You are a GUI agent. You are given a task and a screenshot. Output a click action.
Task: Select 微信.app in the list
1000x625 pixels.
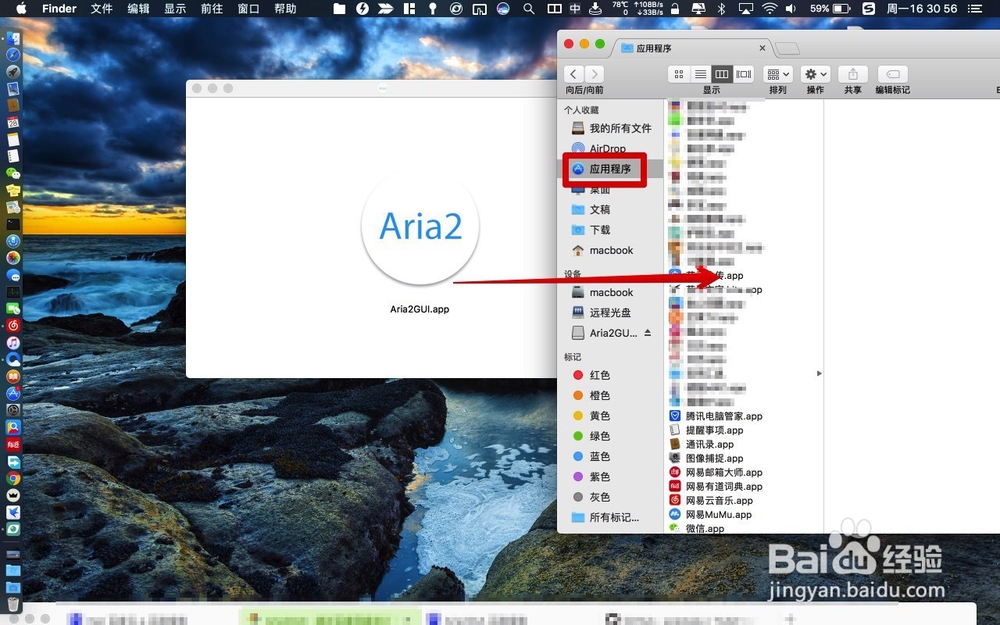tap(705, 528)
